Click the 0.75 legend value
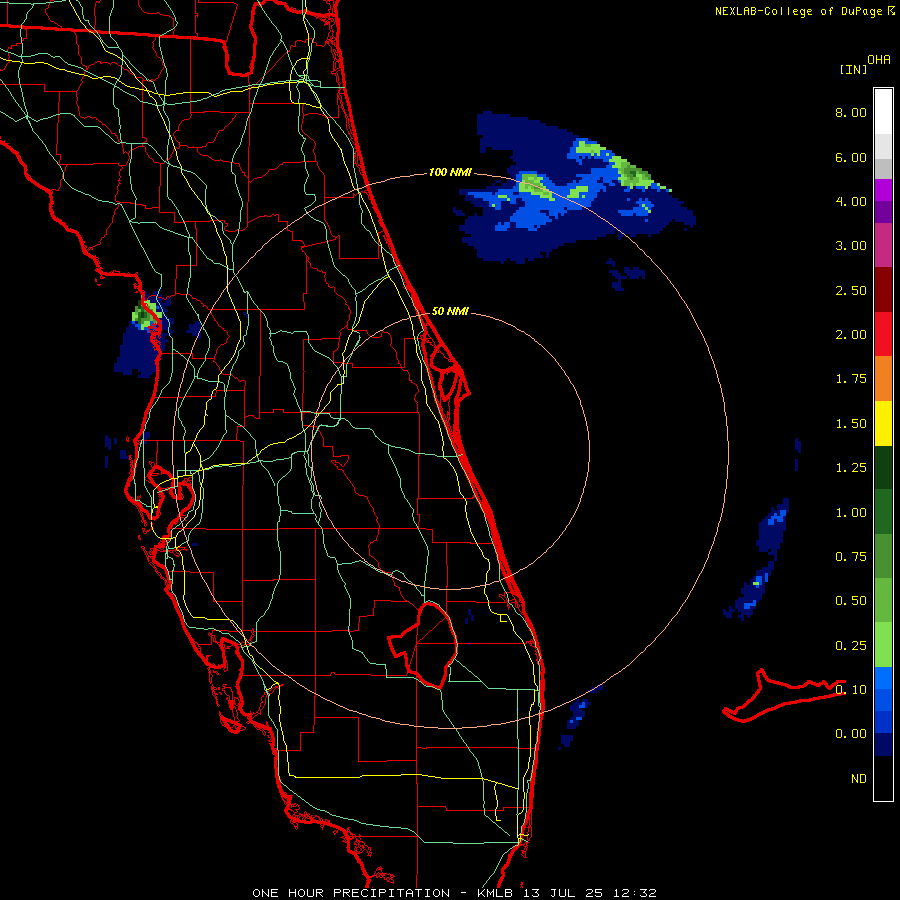The height and width of the screenshot is (900, 900). [851, 557]
